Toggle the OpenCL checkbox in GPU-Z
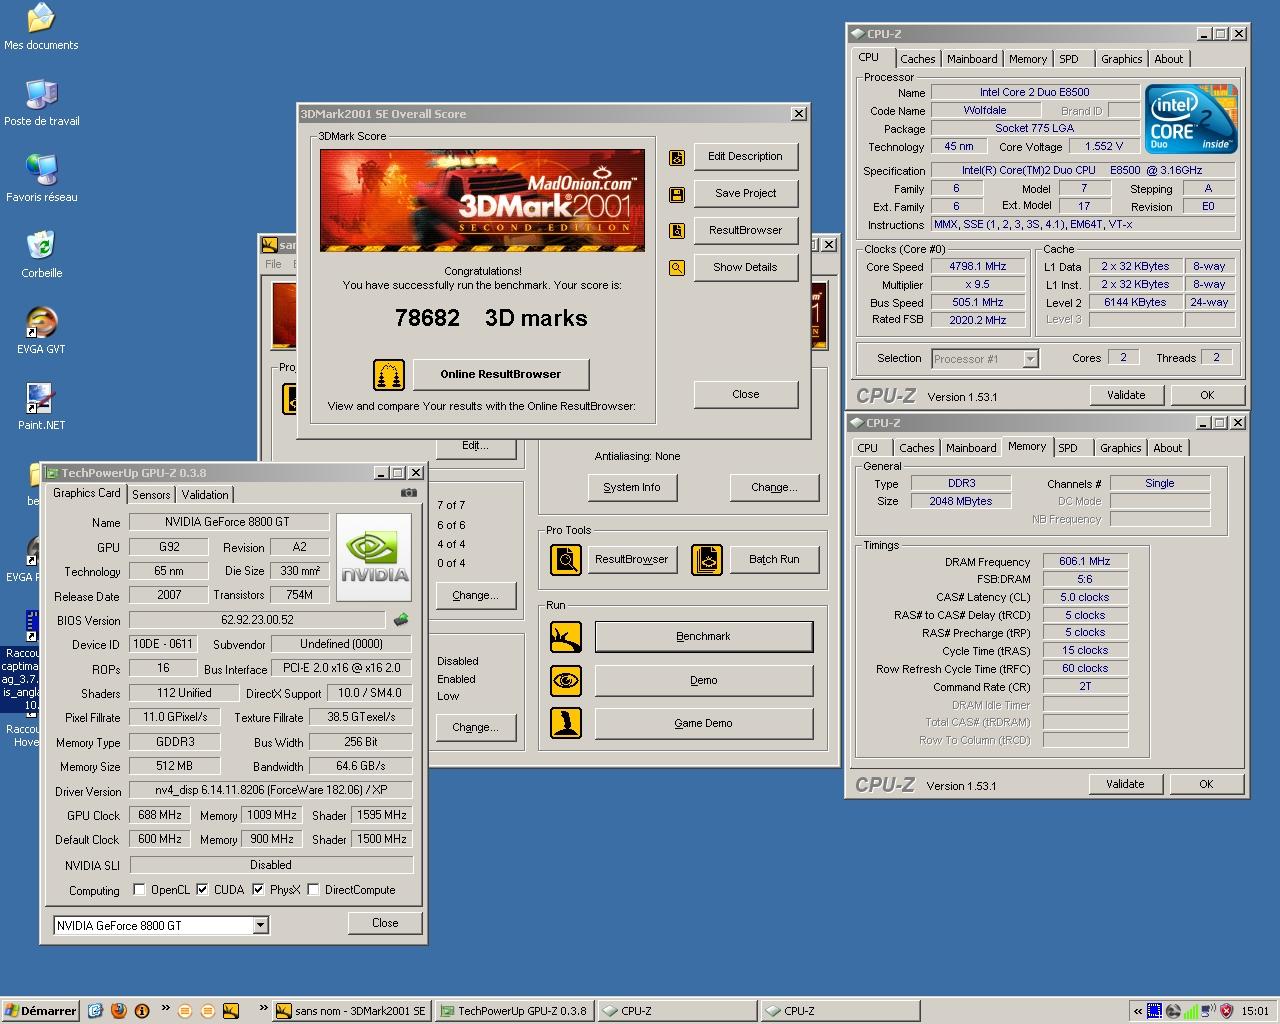Screen dimensions: 1280x1024 [140, 889]
